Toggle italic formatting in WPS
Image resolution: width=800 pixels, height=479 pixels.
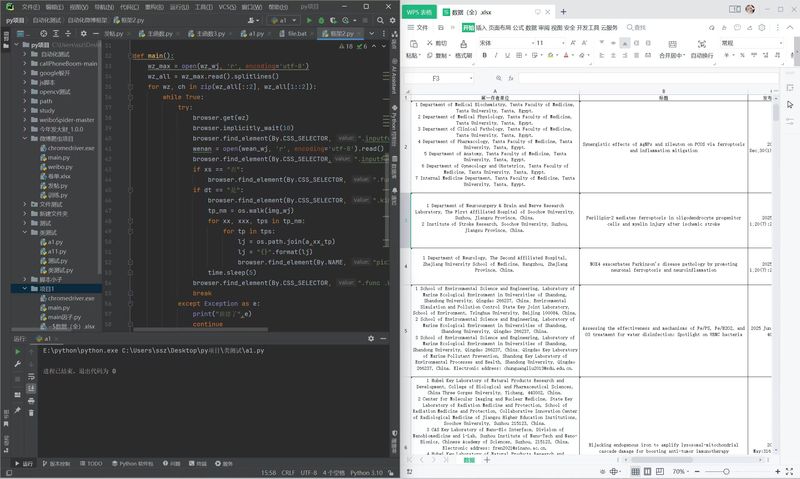[495, 55]
